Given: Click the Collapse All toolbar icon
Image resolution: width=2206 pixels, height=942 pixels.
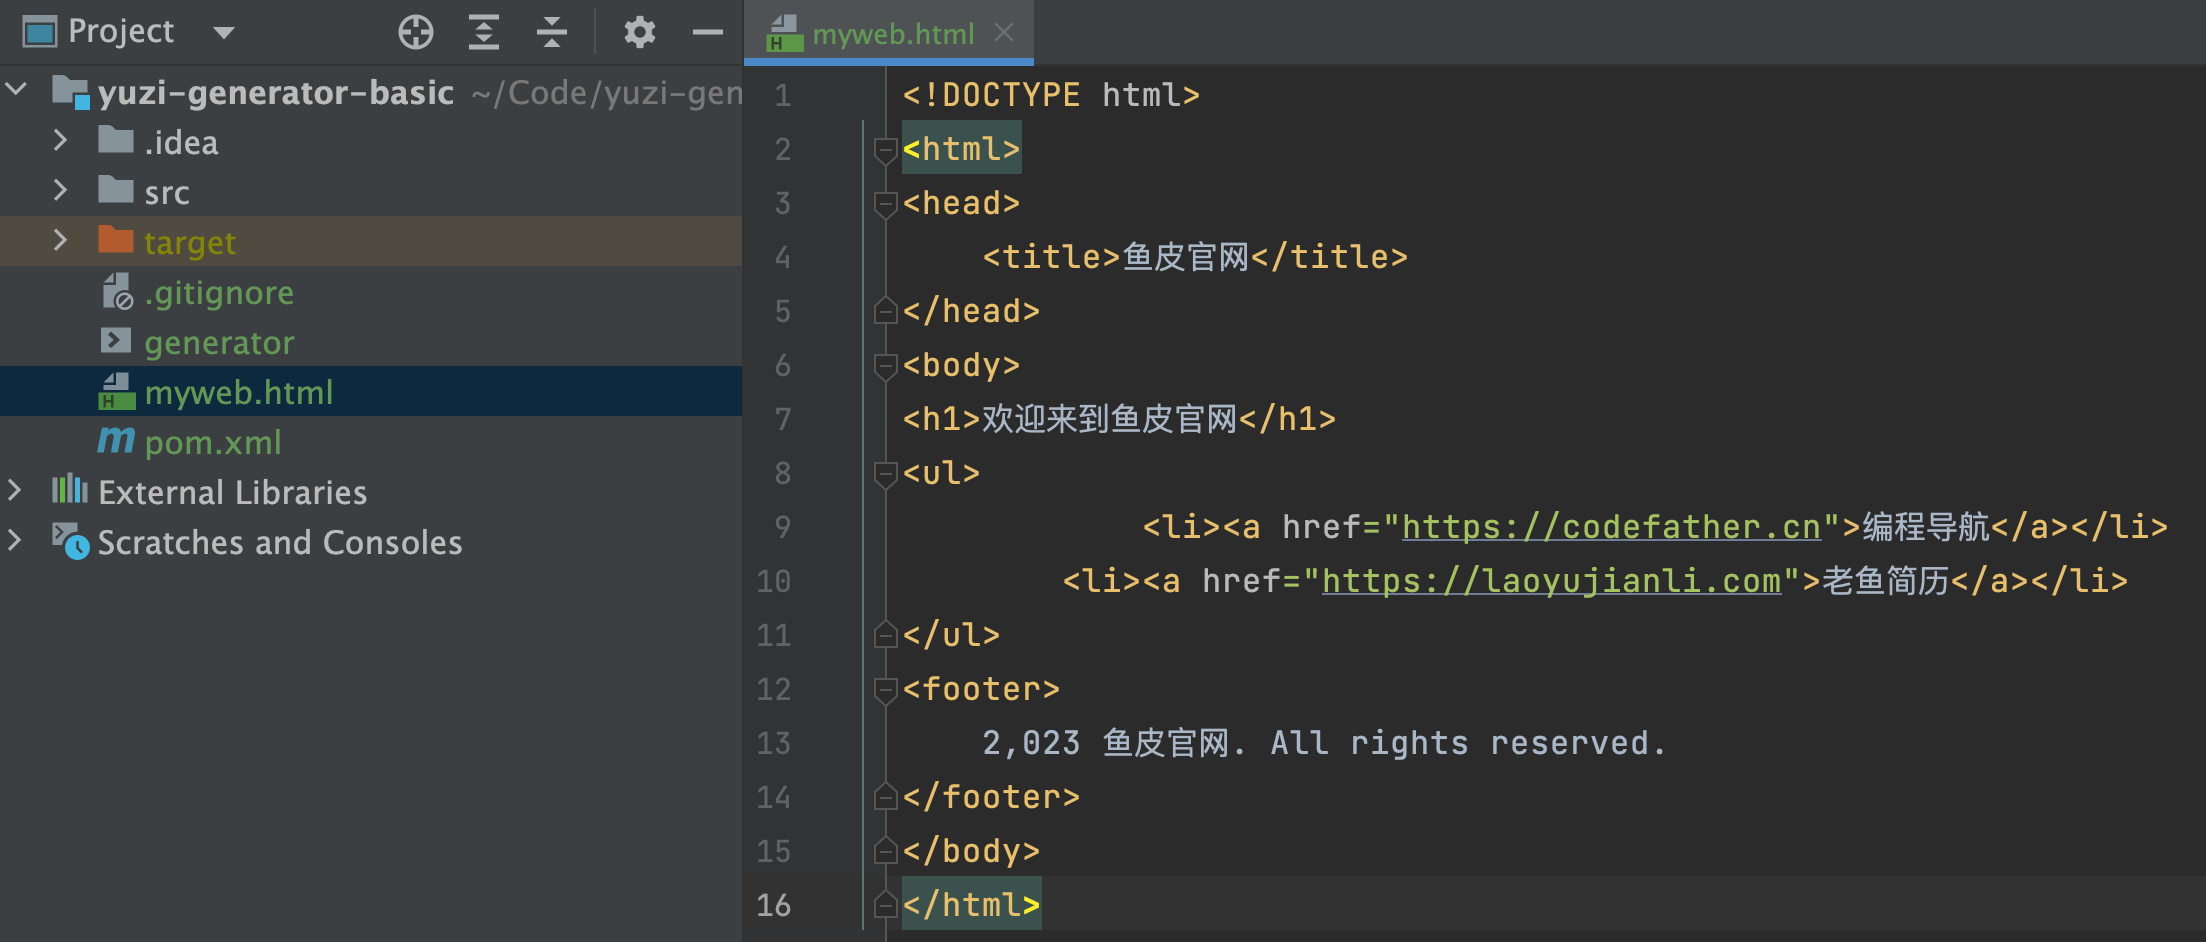Looking at the screenshot, I should tap(551, 32).
